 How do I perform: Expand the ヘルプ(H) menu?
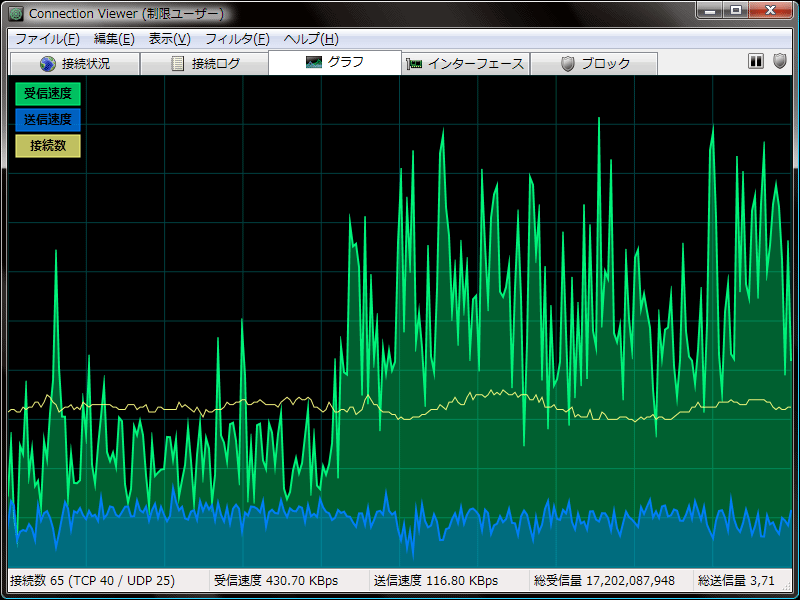(x=311, y=39)
